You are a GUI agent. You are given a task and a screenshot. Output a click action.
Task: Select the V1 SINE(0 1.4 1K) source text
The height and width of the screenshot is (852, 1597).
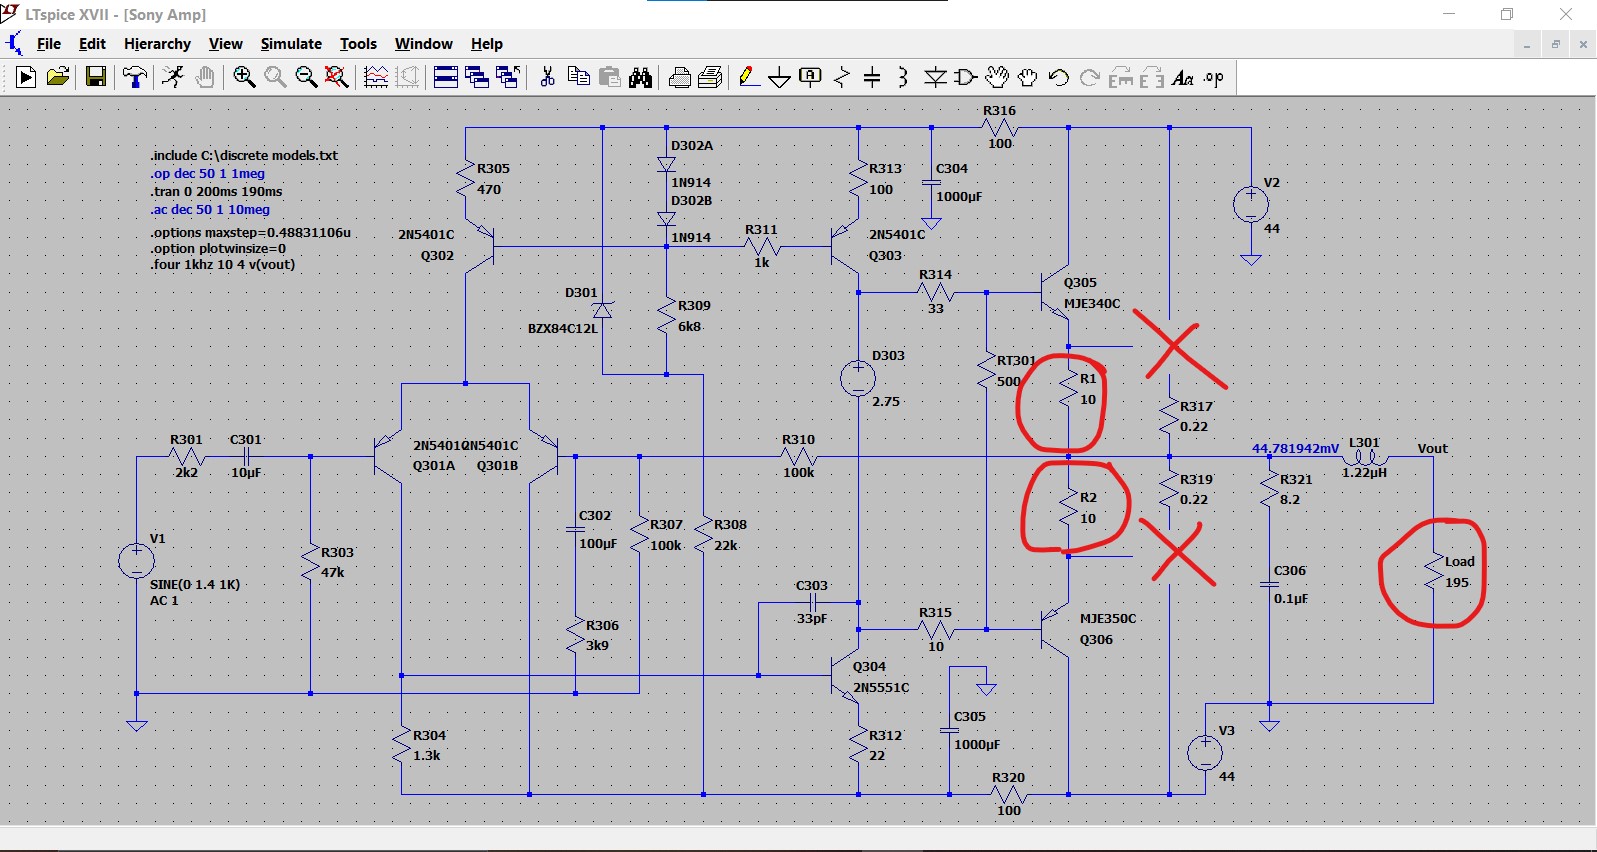click(x=194, y=584)
